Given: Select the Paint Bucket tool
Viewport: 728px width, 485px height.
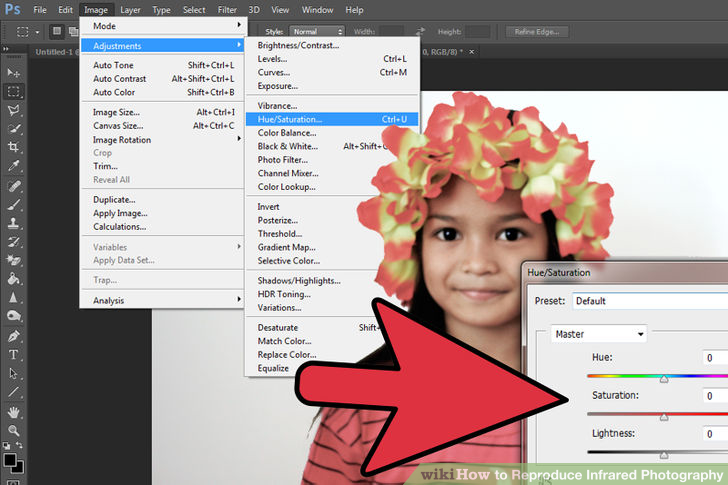Looking at the screenshot, I should [13, 279].
